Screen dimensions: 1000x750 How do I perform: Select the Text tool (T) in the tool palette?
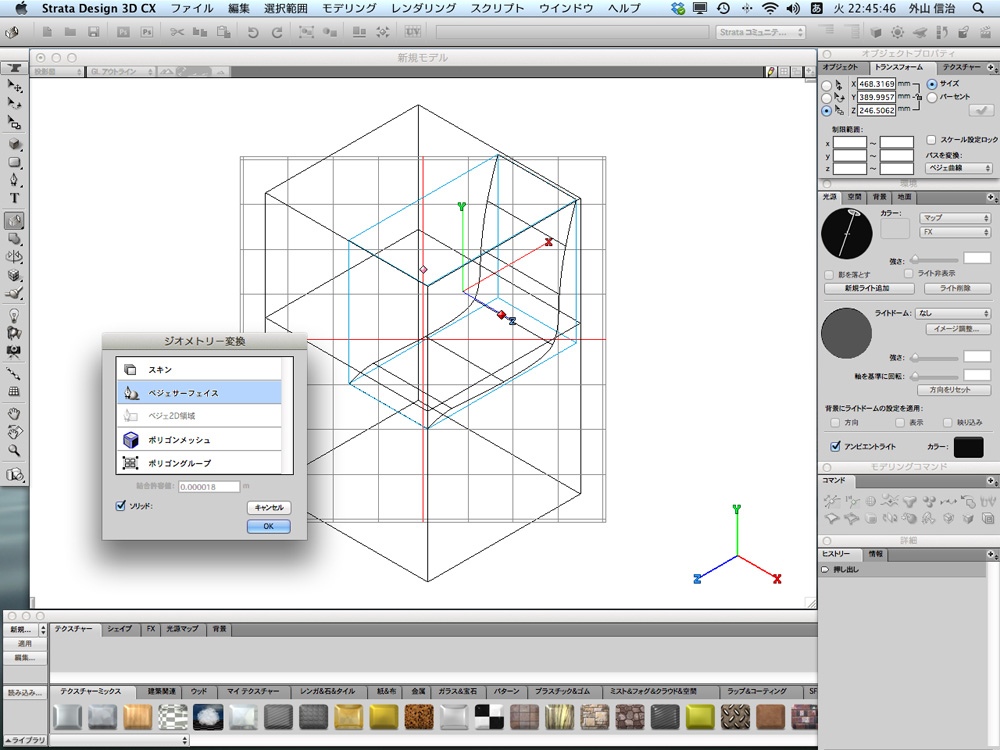14,198
